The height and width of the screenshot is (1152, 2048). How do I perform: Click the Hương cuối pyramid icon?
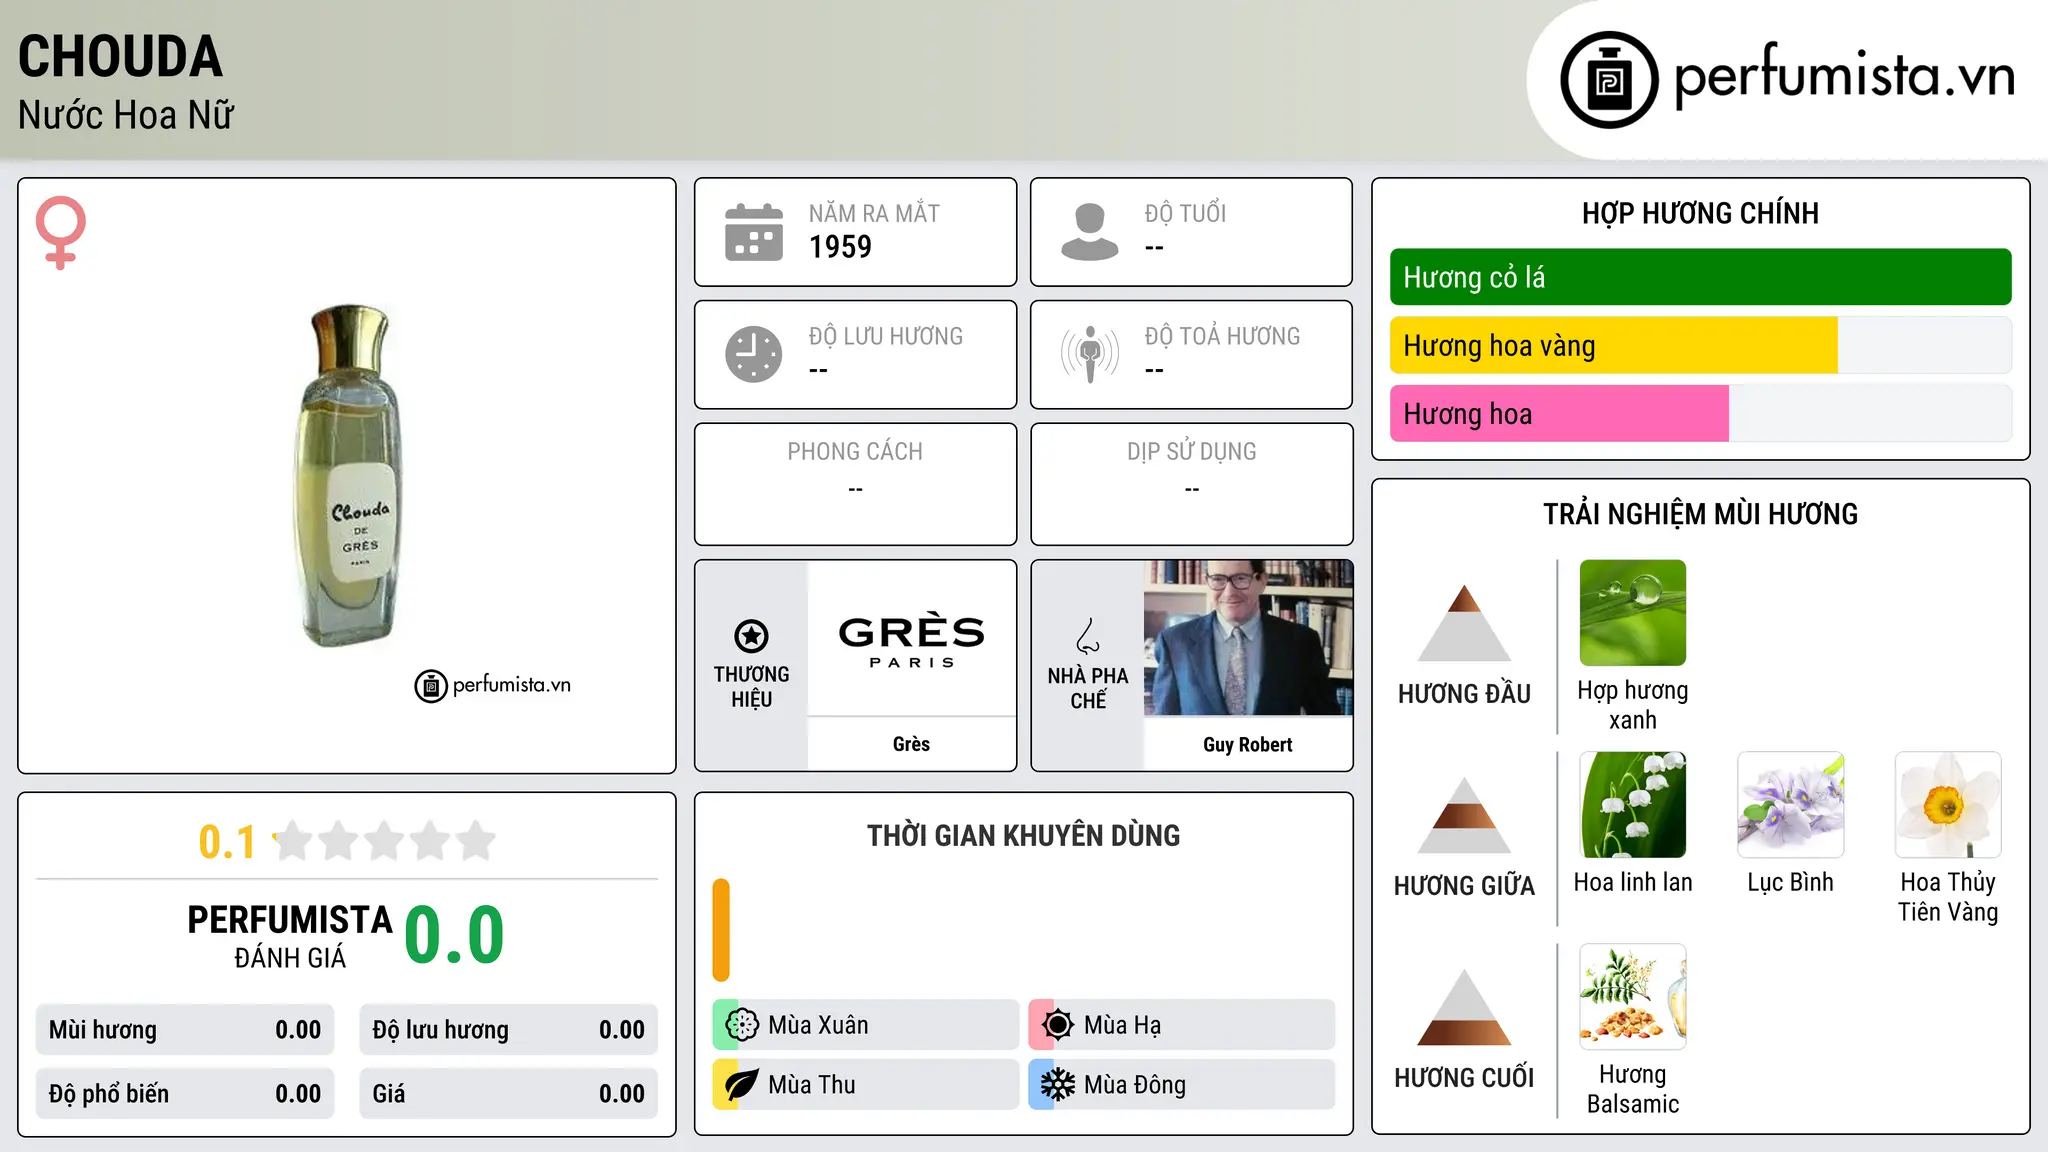pyautogui.click(x=1464, y=1007)
